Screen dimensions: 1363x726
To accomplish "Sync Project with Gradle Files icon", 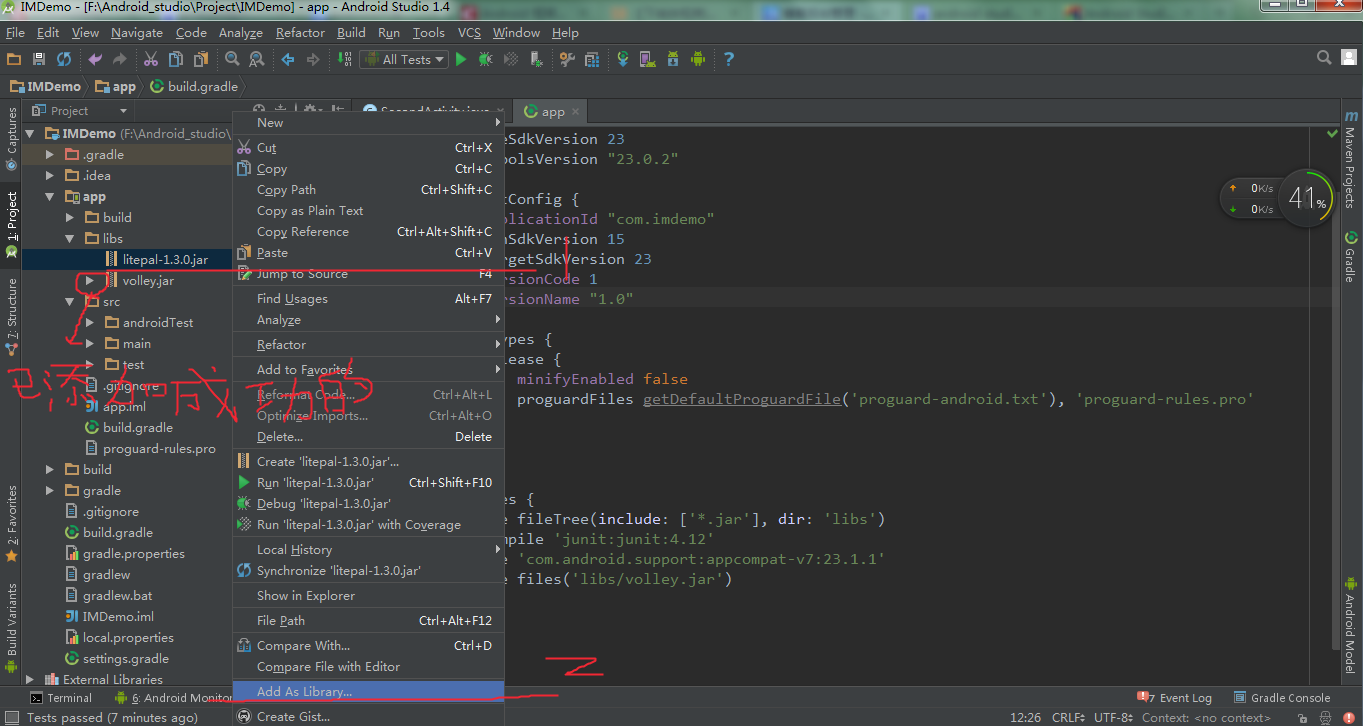I will [x=623, y=60].
